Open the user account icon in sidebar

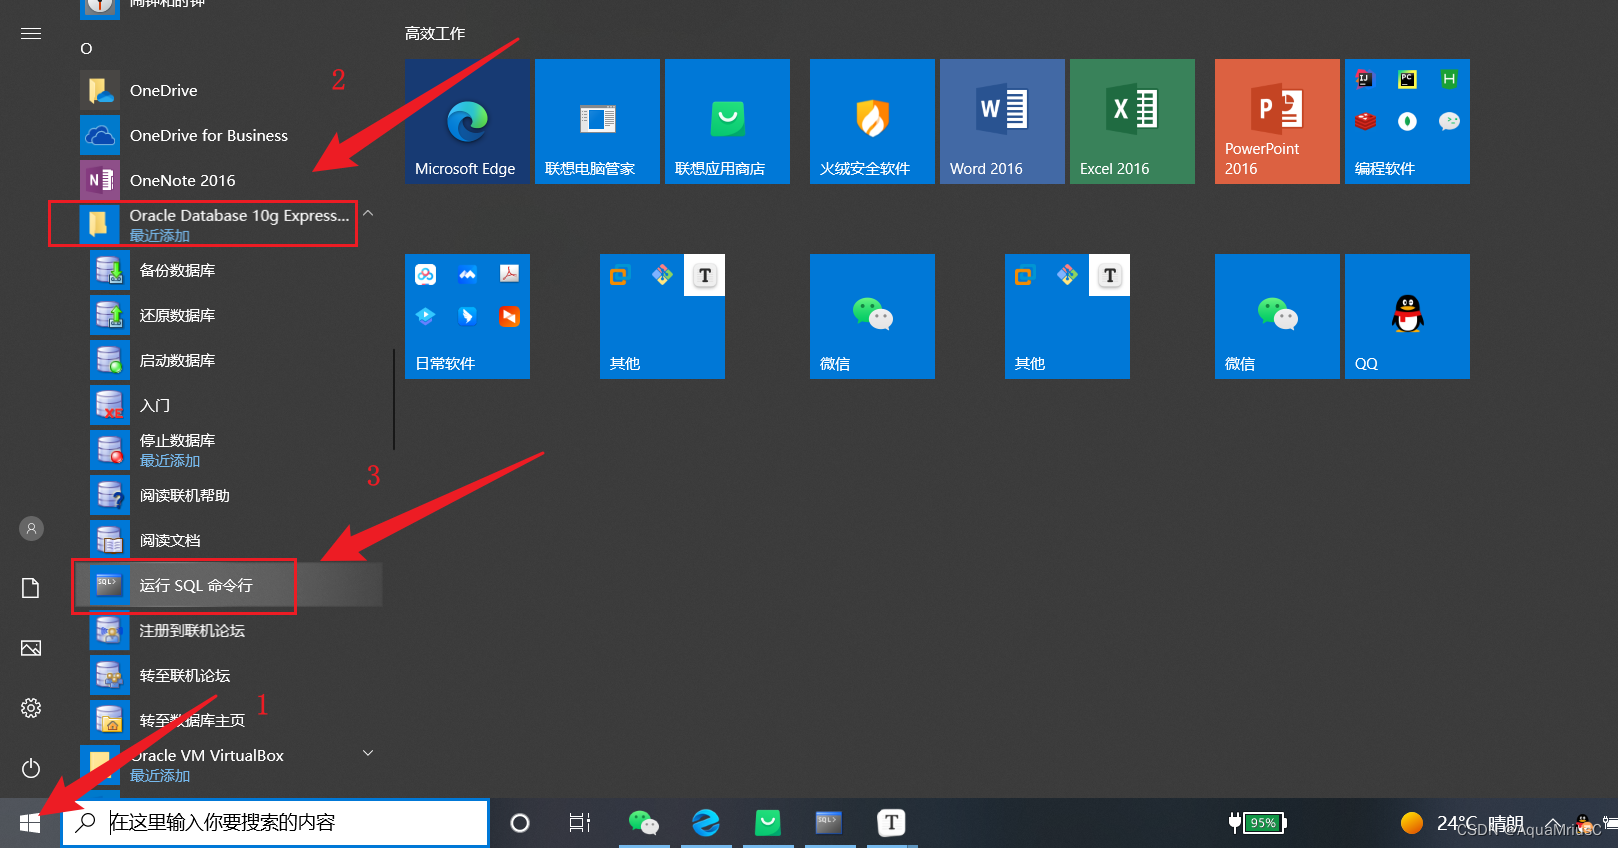[x=31, y=528]
